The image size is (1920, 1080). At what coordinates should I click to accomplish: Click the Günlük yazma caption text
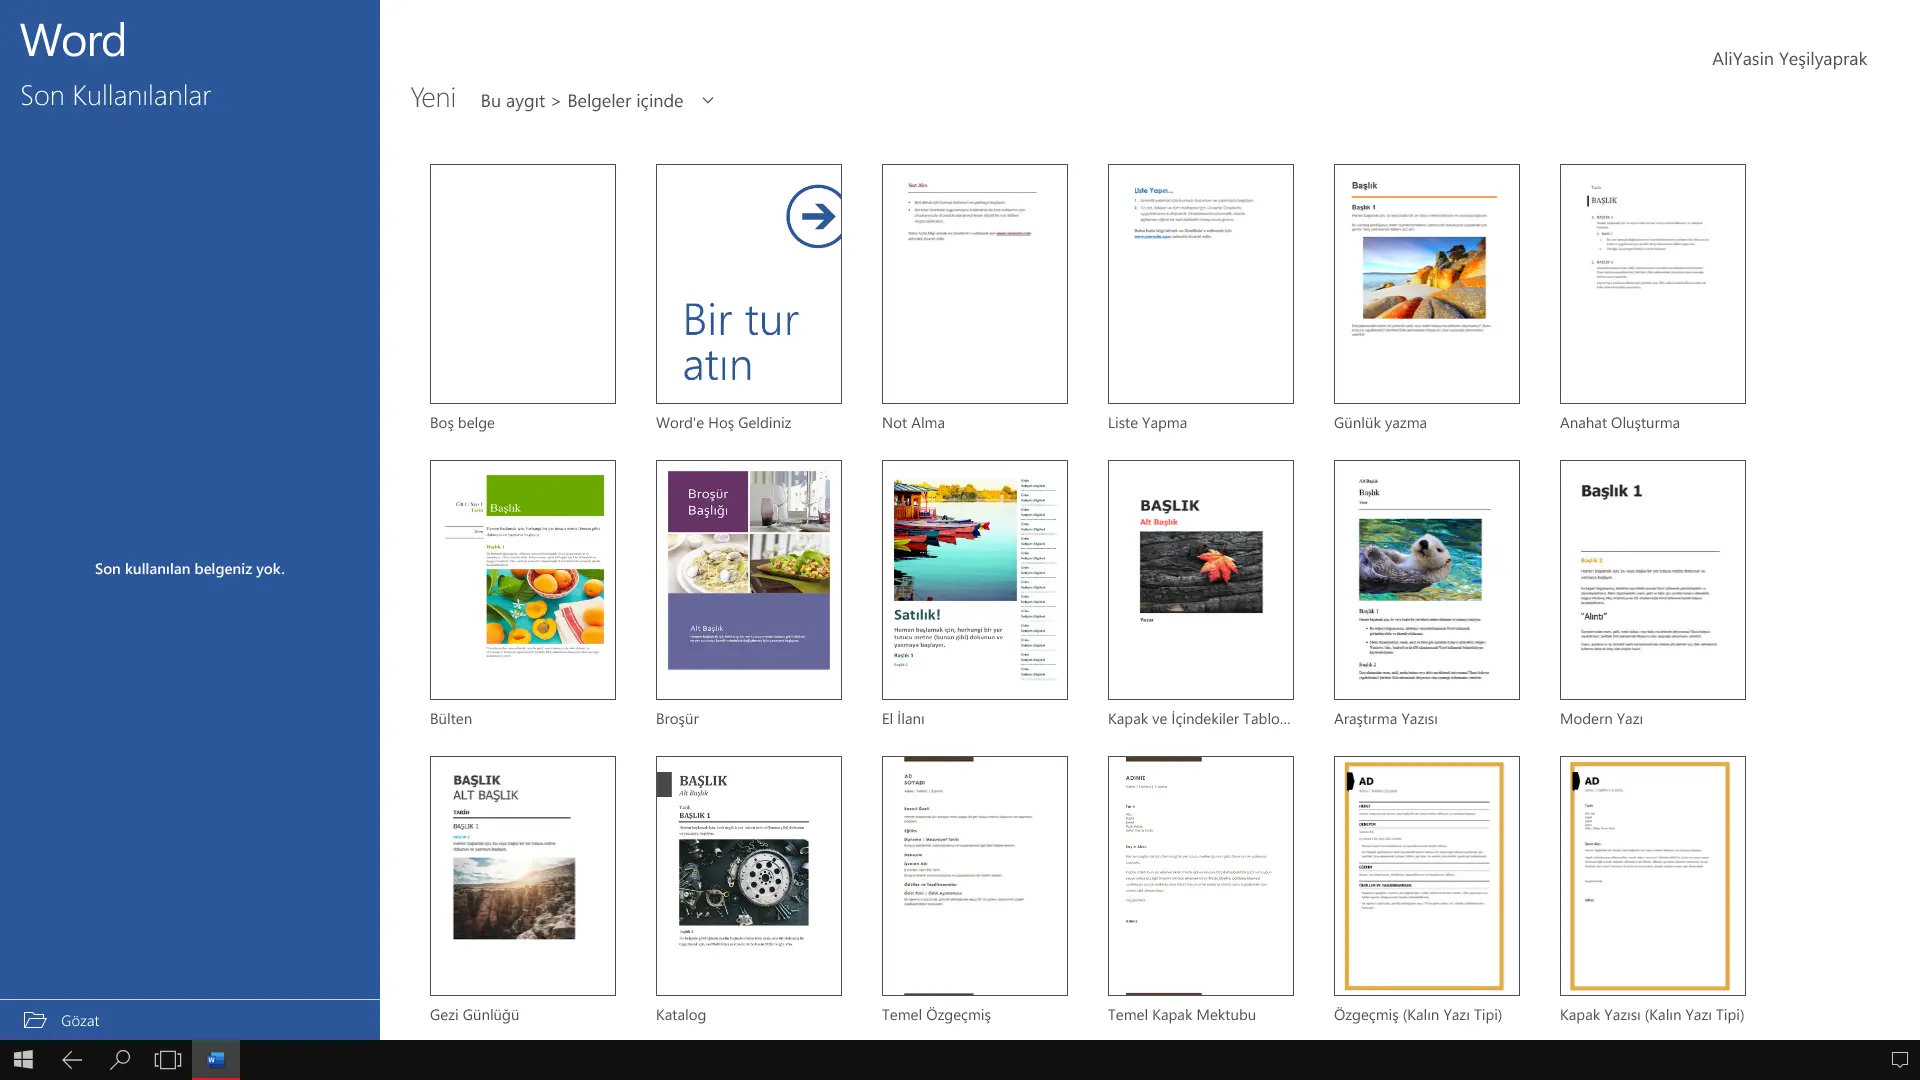[x=1380, y=423]
